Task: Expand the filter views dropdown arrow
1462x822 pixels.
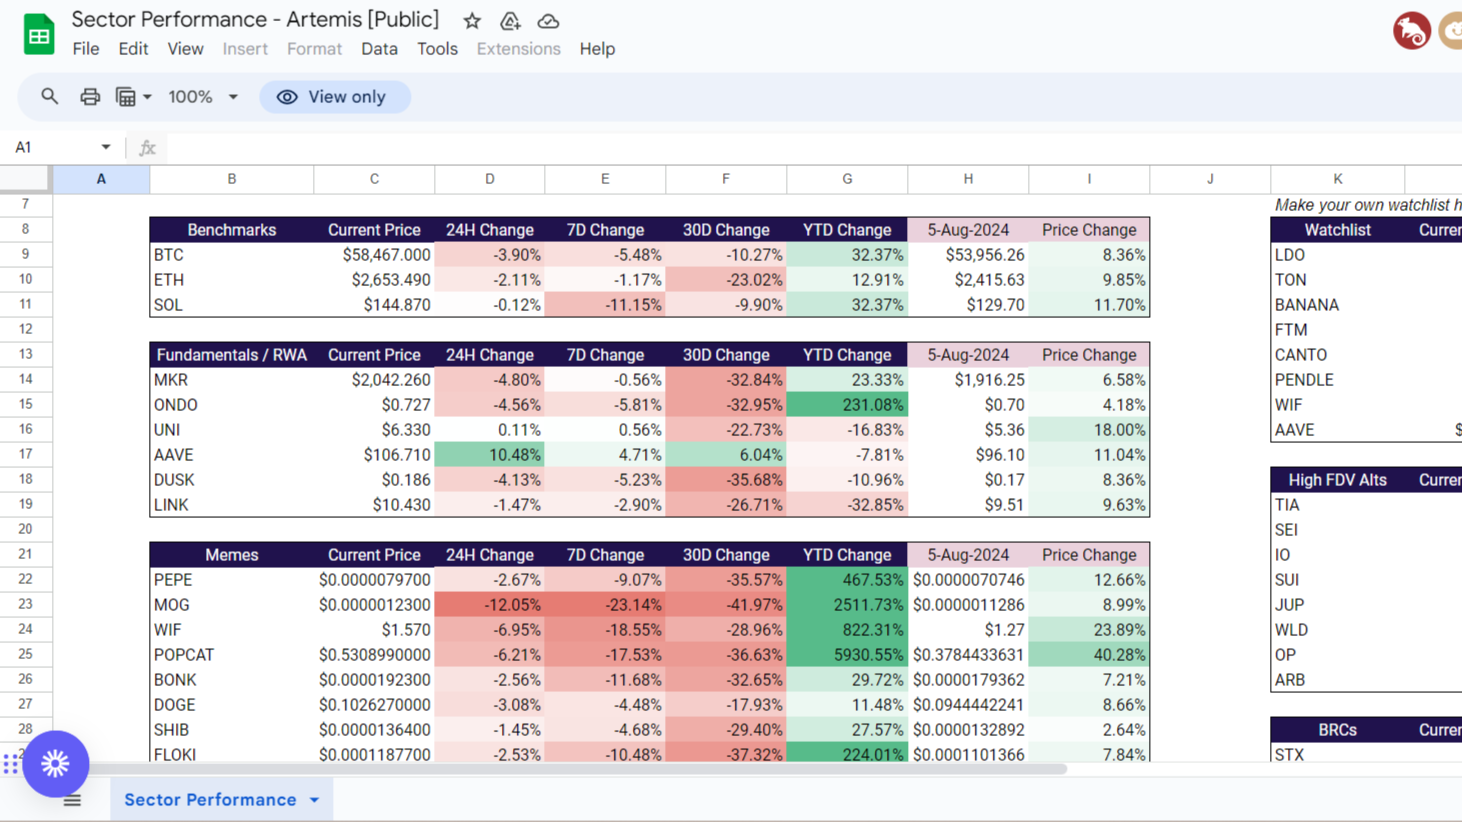Action: [x=147, y=97]
